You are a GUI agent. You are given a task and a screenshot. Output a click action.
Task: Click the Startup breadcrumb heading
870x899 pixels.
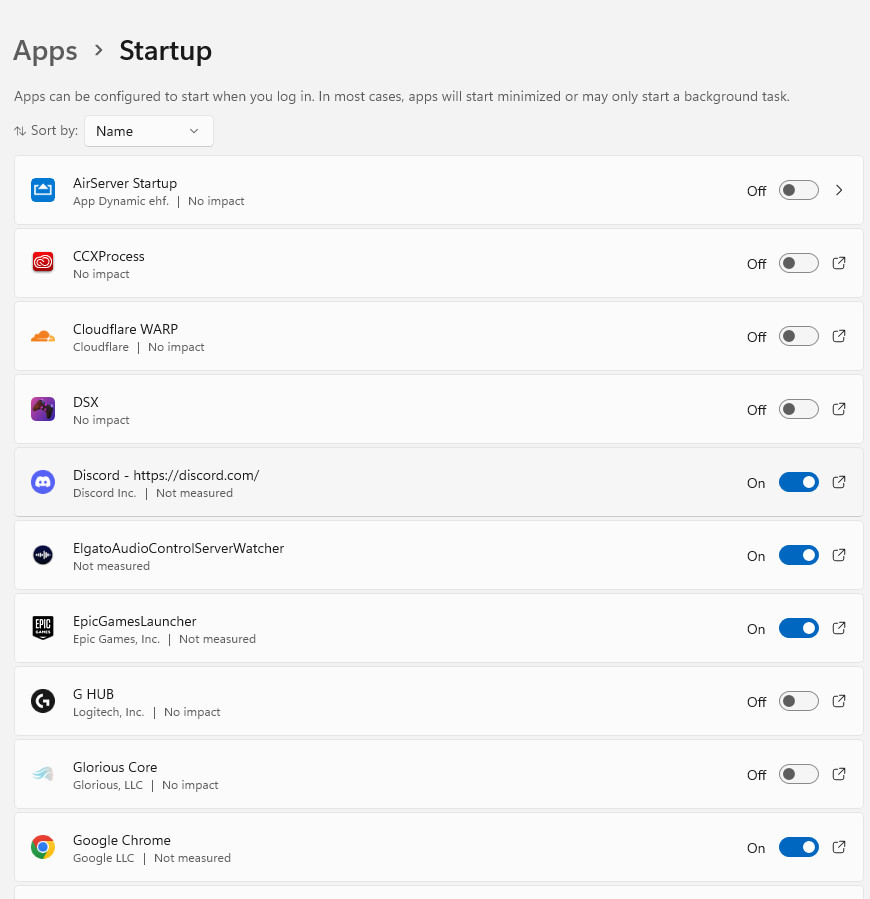coord(166,50)
